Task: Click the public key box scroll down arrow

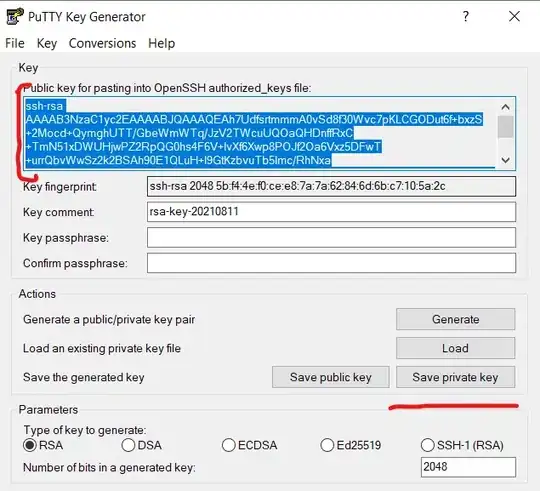Action: pos(506,160)
